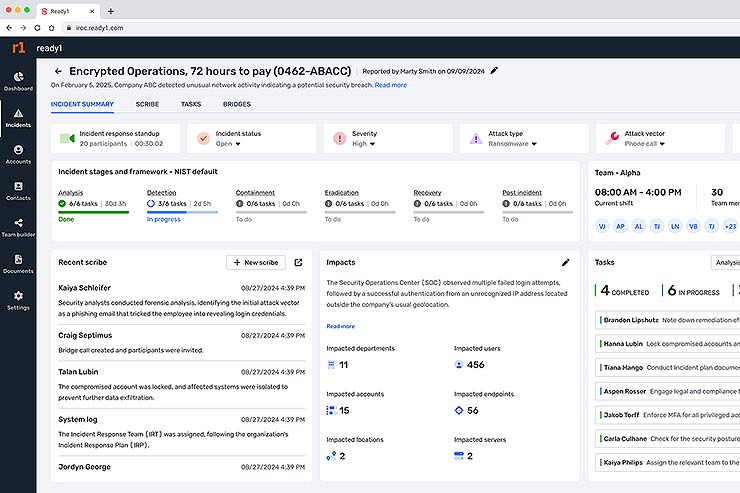This screenshot has width=740, height=493.
Task: Switch to the Bridges tab
Action: pos(236,104)
